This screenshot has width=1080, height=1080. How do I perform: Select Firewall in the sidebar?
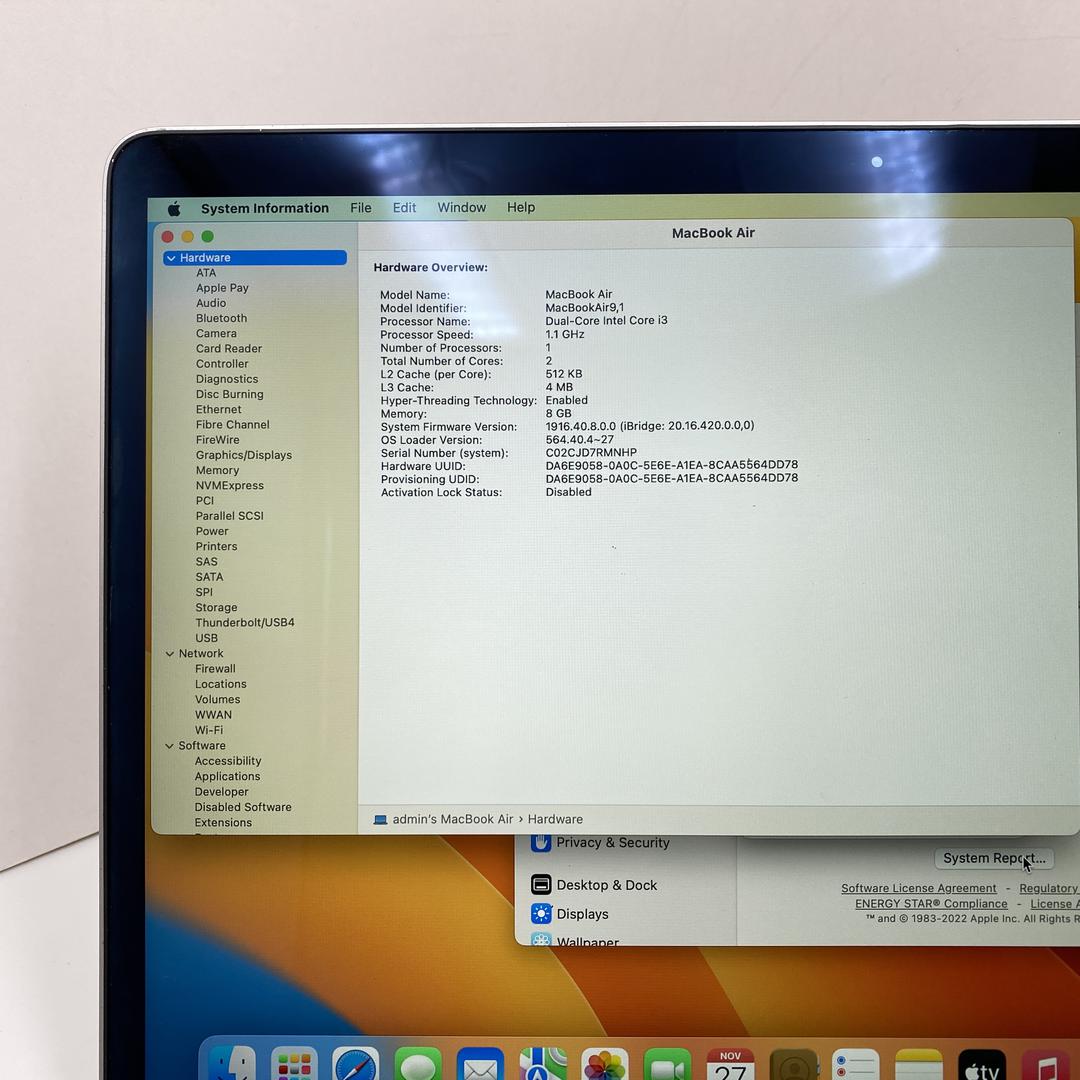point(215,669)
